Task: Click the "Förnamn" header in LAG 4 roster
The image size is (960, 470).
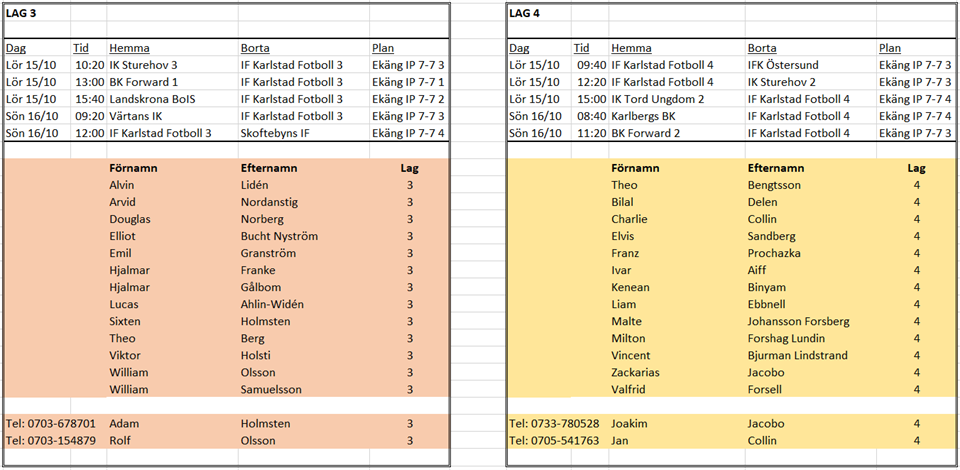Action: pyautogui.click(x=634, y=168)
